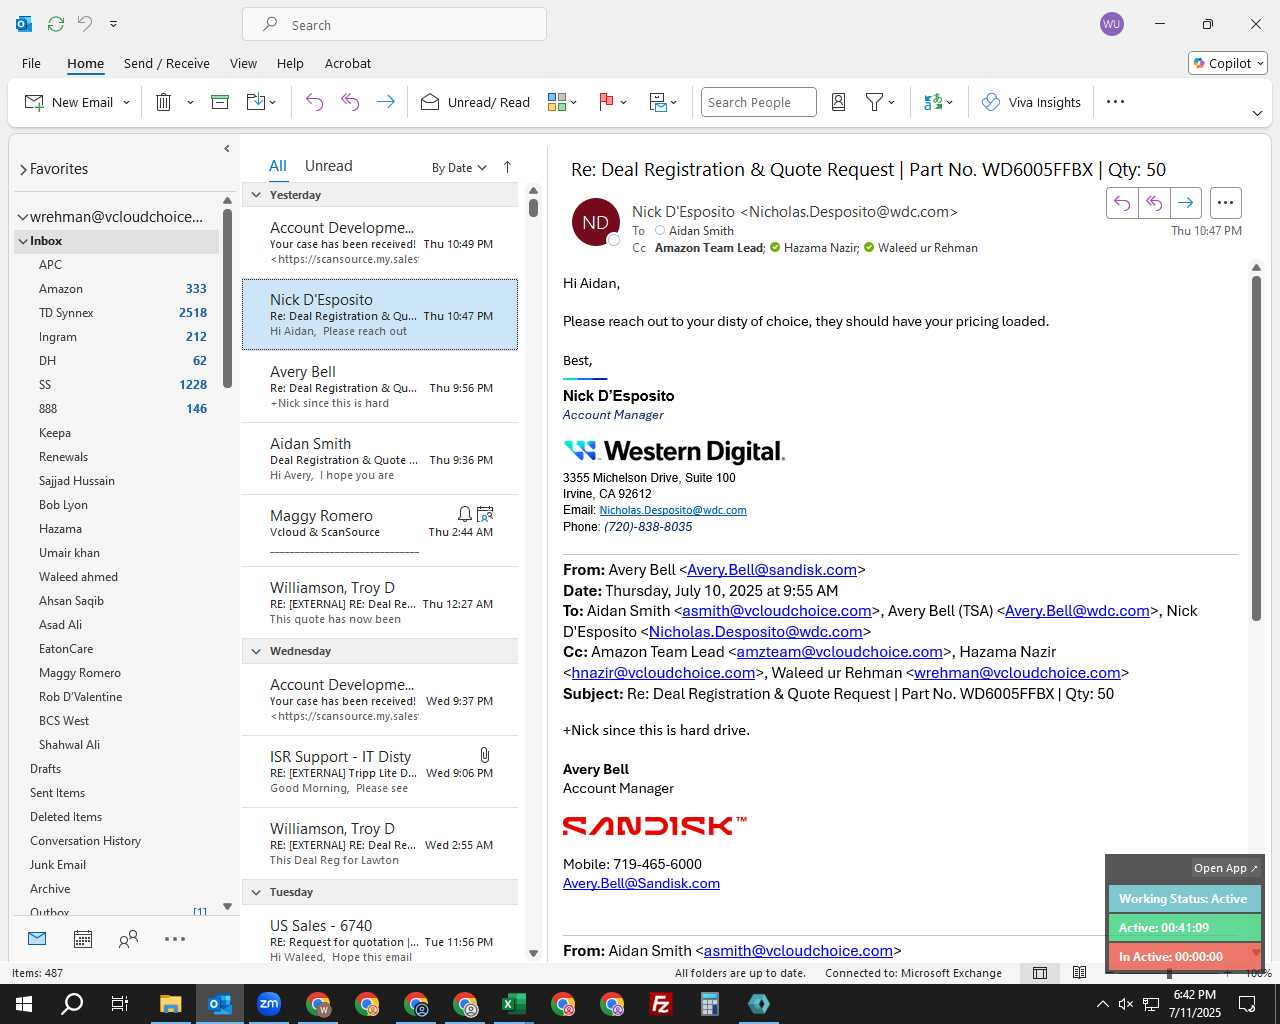Click Forward icon in reading pane header
Image resolution: width=1280 pixels, height=1024 pixels.
1185,203
